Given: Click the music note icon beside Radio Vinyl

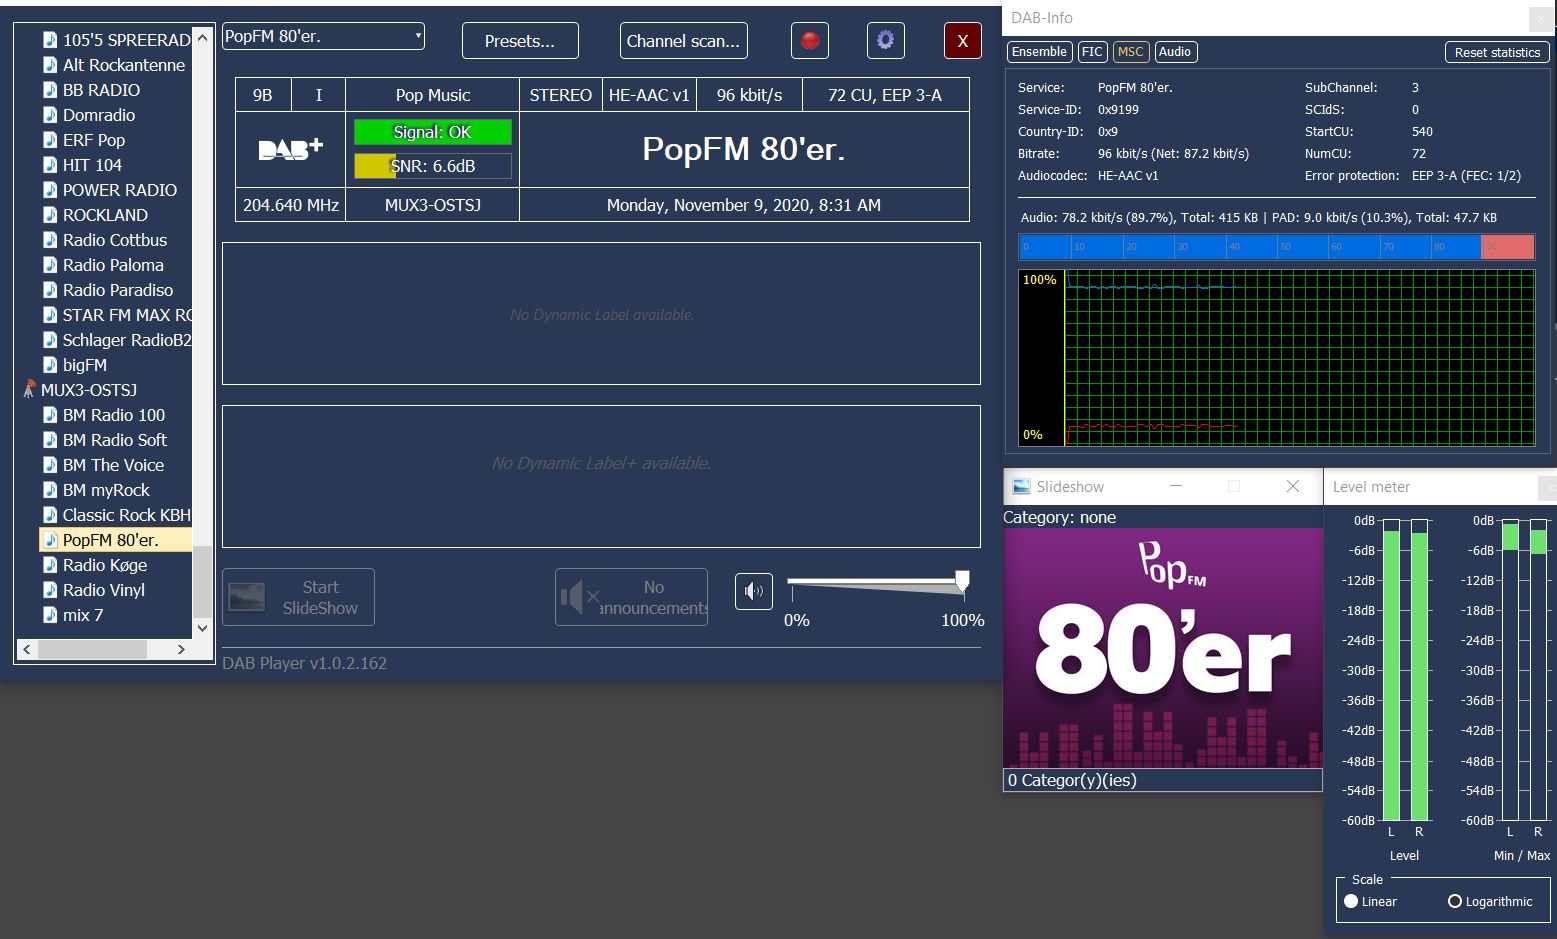Looking at the screenshot, I should click(x=50, y=590).
